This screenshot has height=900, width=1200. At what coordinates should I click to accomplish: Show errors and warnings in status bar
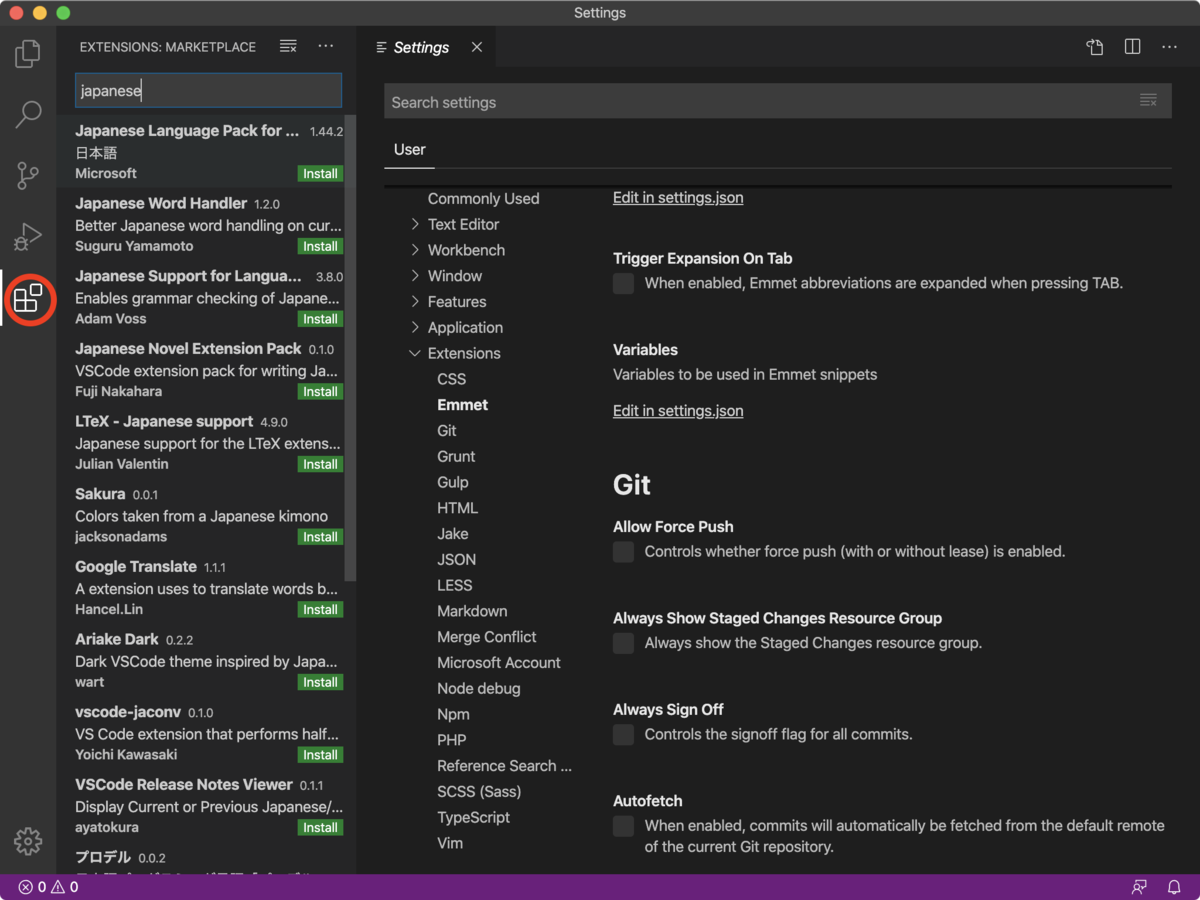point(48,887)
